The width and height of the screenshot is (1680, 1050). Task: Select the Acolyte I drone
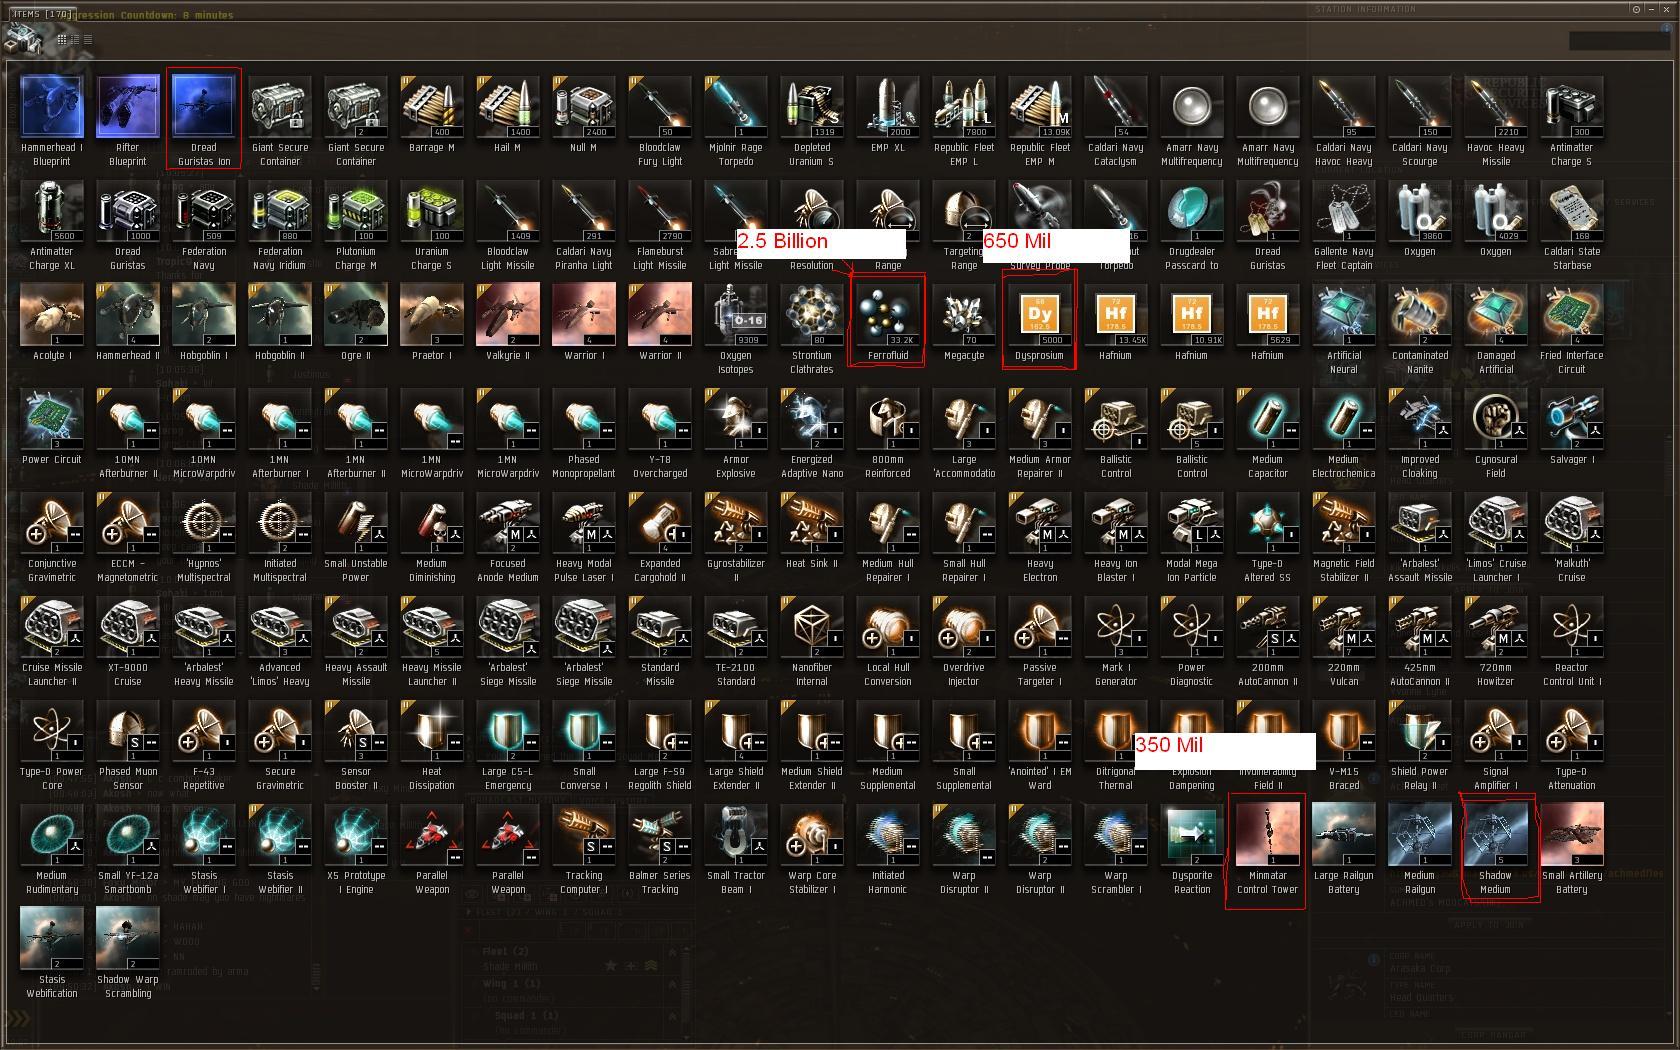pos(52,321)
